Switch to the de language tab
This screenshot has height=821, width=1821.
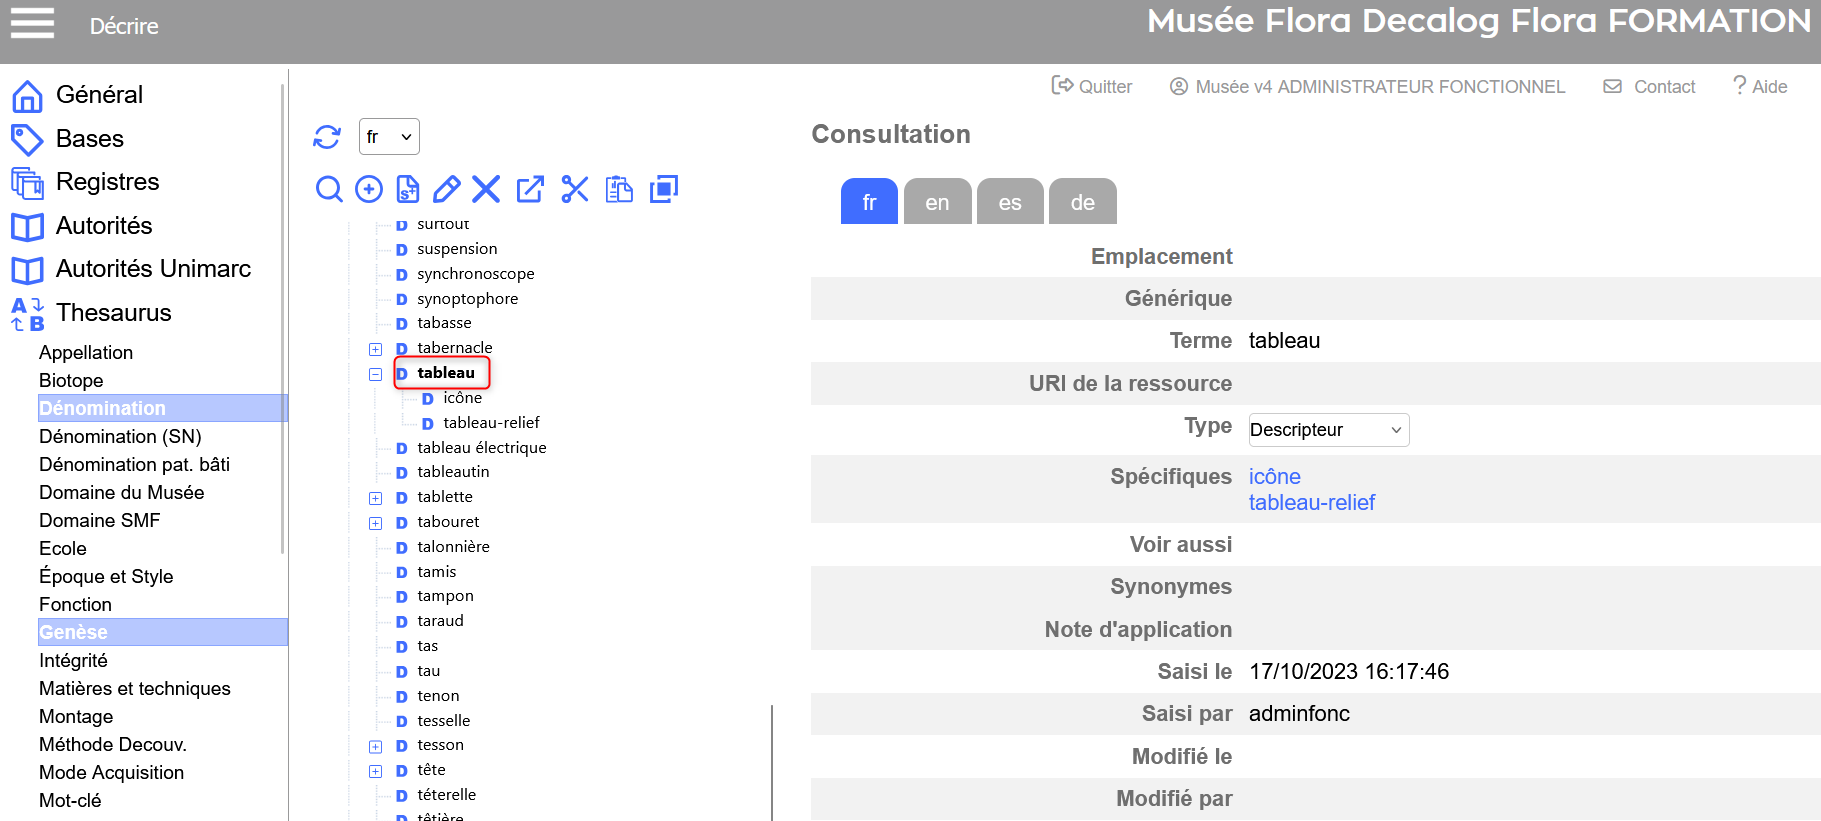click(x=1082, y=202)
